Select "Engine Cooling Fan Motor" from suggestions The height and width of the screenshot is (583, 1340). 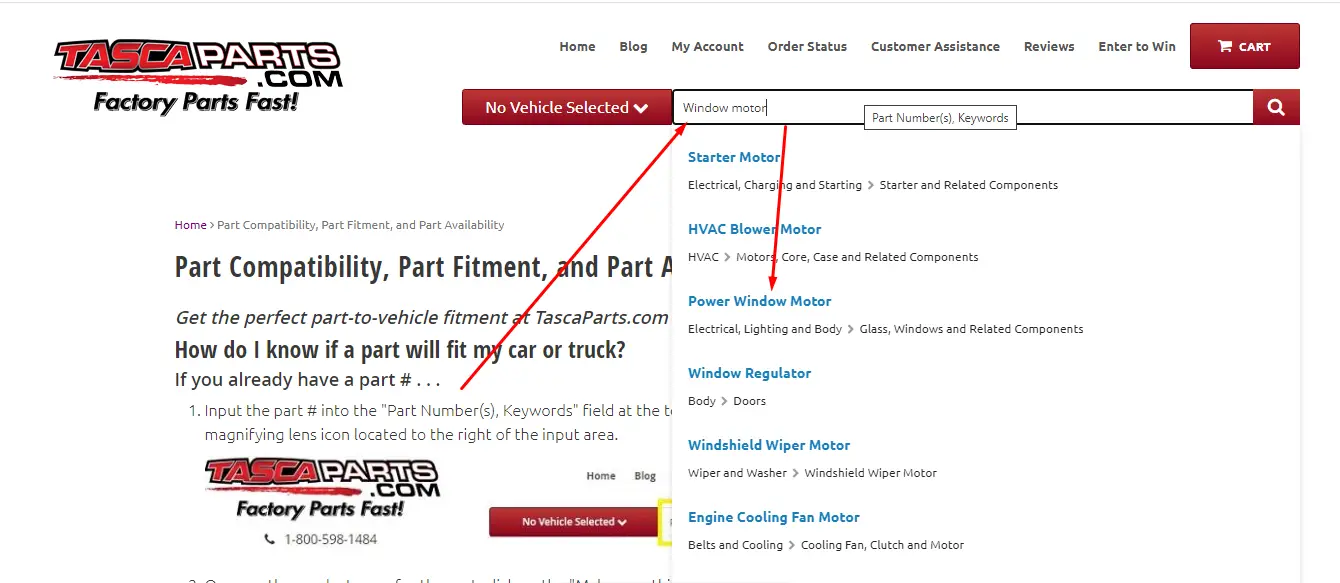773,517
